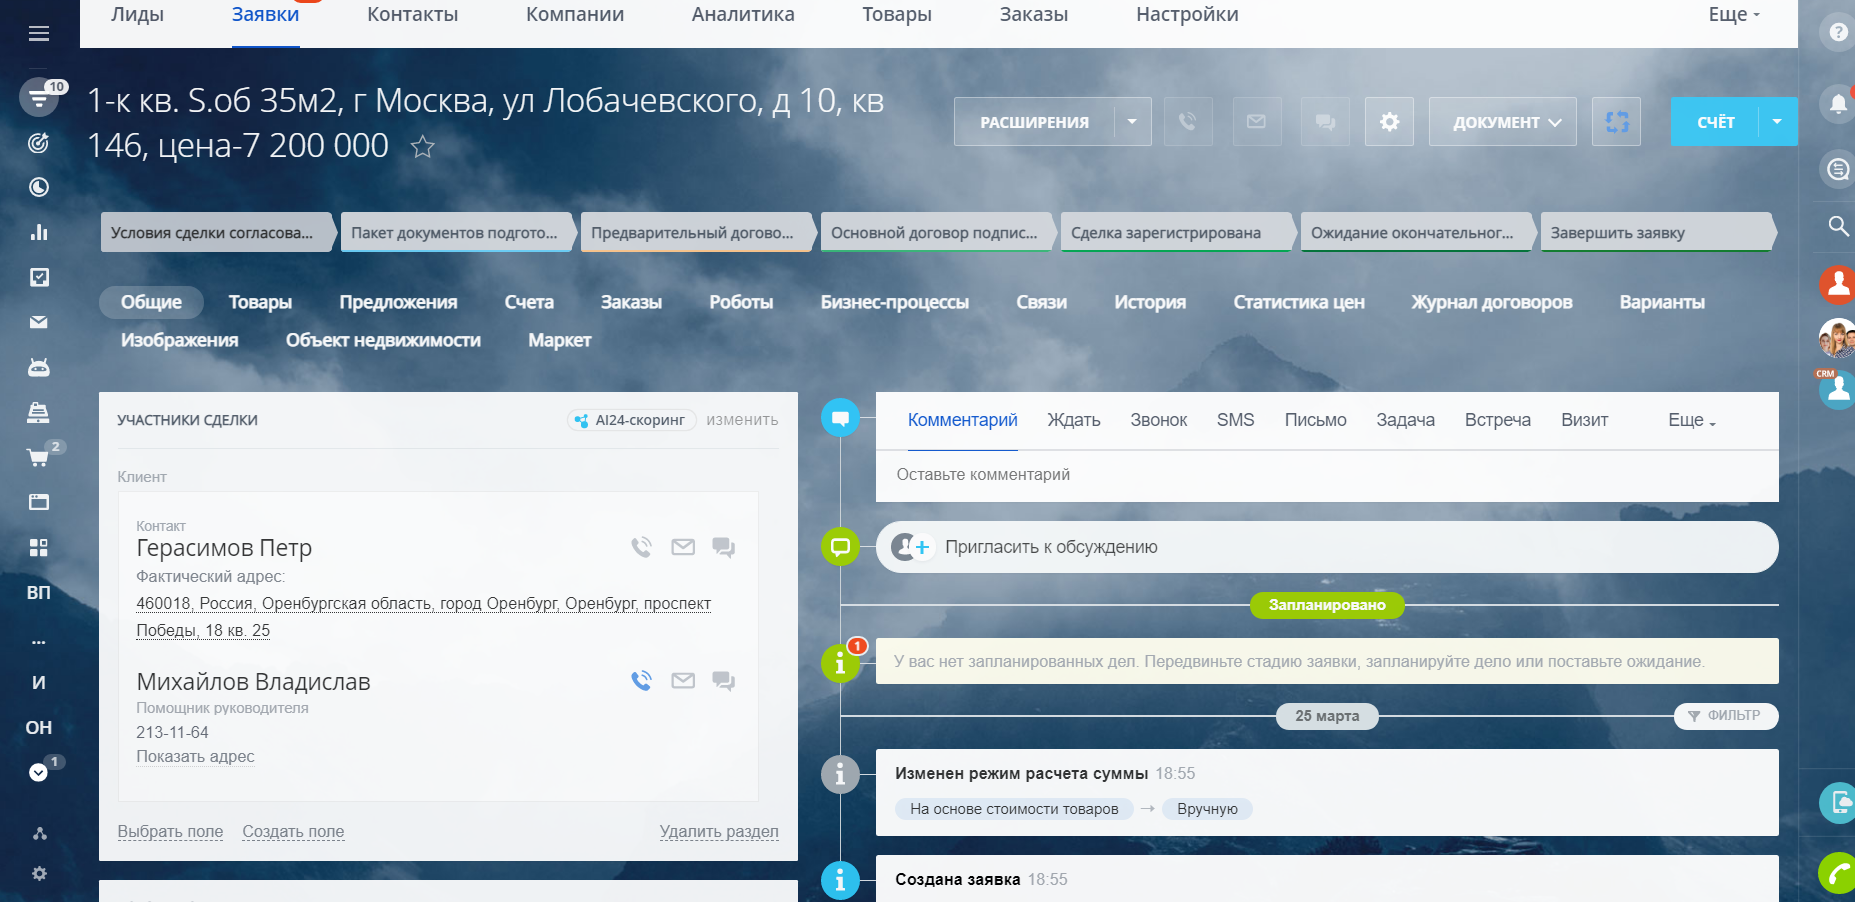The image size is (1855, 902).
Task: Click the Оставьте комментарий input field
Action: (1327, 475)
